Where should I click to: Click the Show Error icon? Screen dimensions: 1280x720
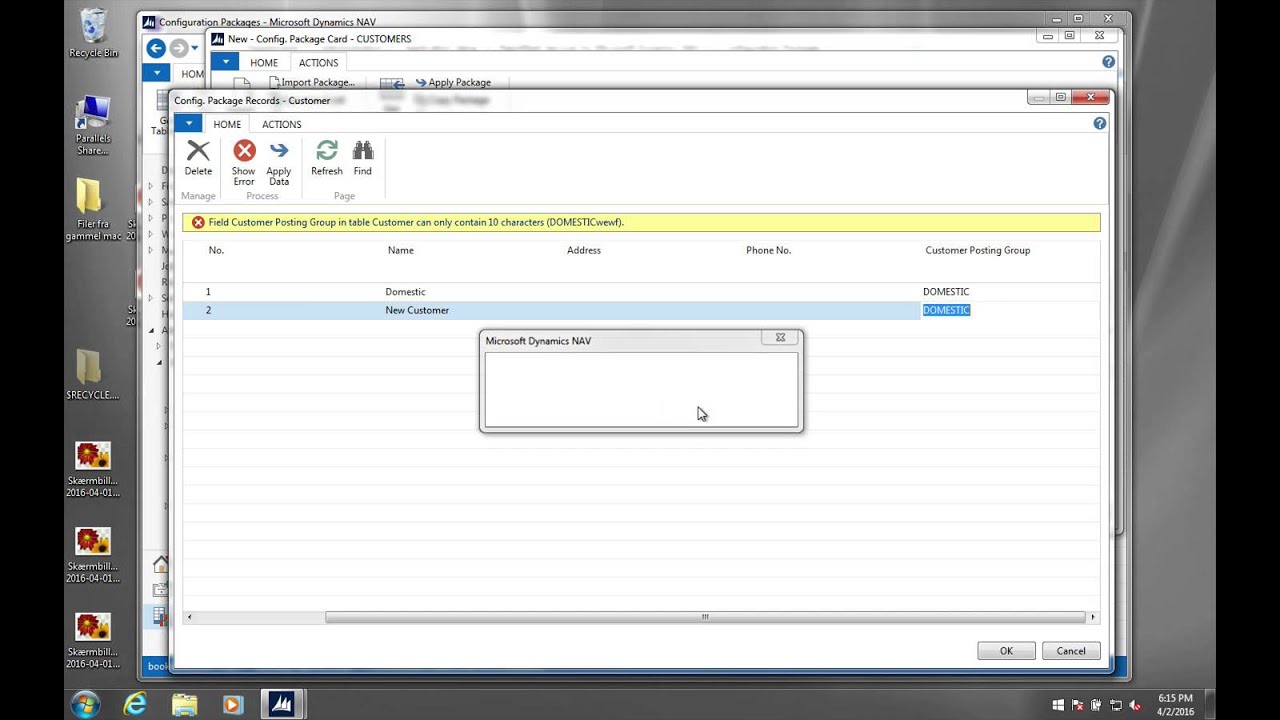(x=244, y=151)
